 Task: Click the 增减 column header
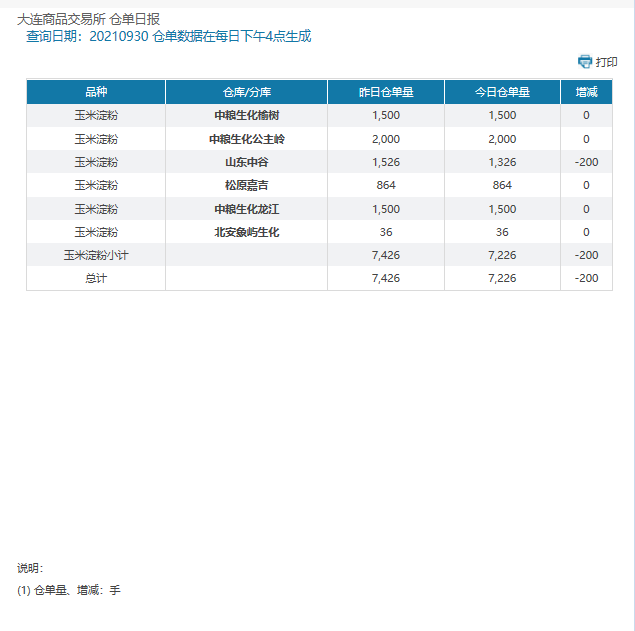[586, 92]
